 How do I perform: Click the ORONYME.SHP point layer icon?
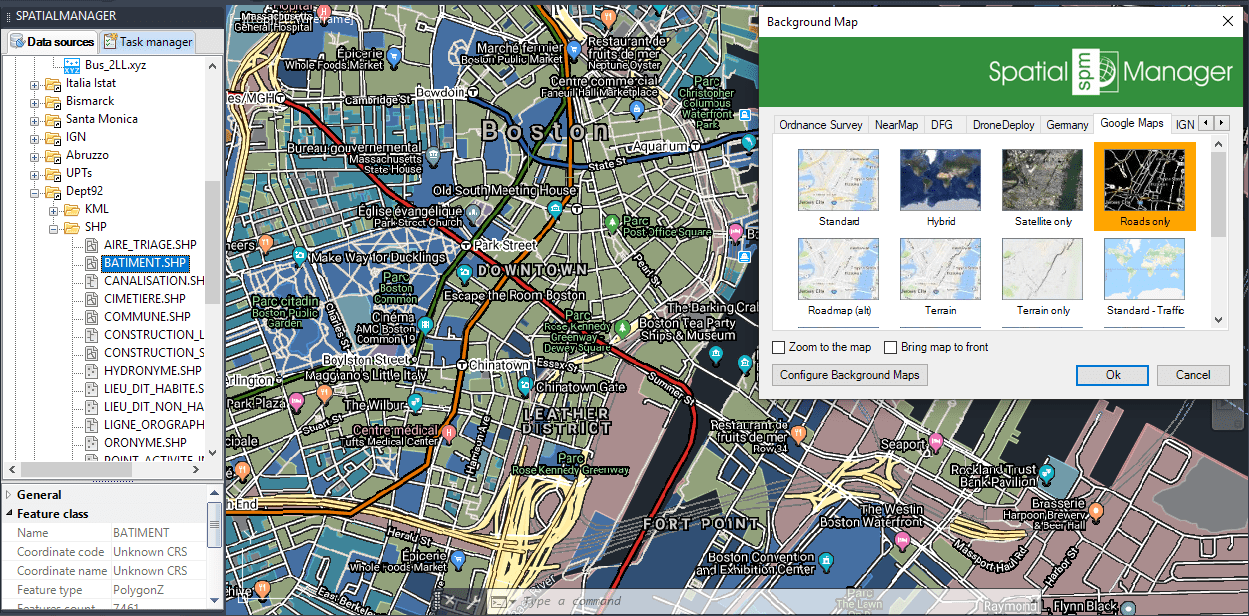pos(91,443)
